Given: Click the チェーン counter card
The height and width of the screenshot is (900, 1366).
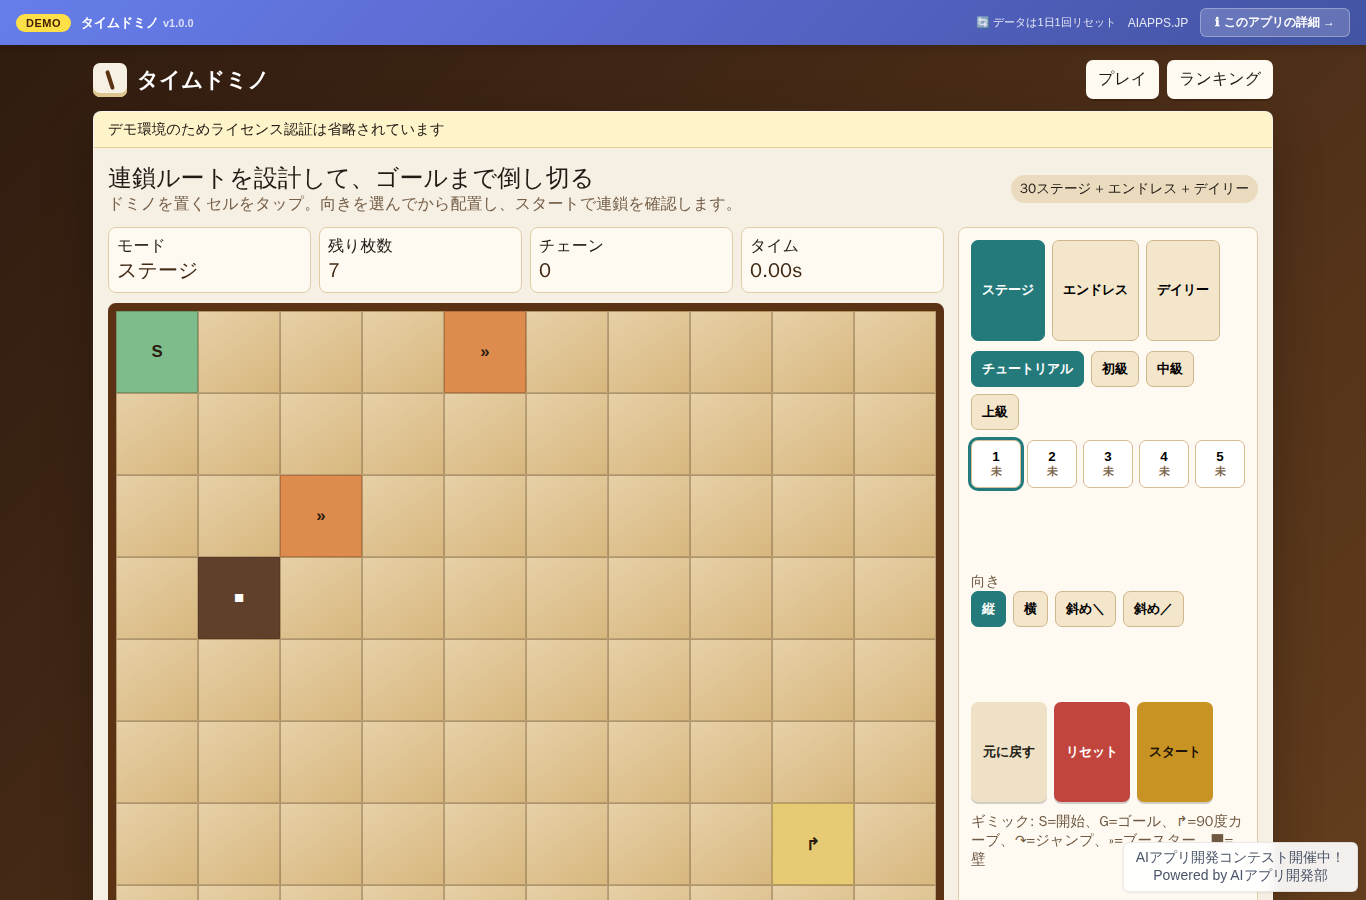Looking at the screenshot, I should pos(631,260).
